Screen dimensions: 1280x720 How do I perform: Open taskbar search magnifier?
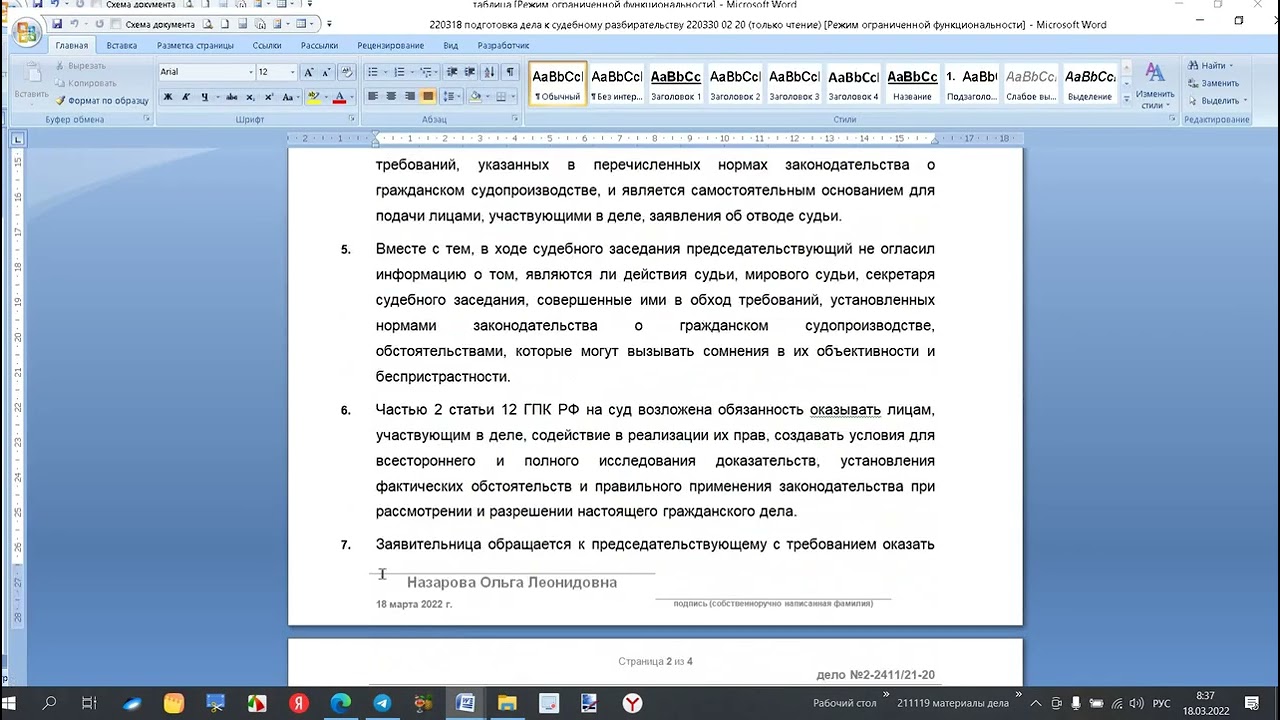click(x=49, y=703)
